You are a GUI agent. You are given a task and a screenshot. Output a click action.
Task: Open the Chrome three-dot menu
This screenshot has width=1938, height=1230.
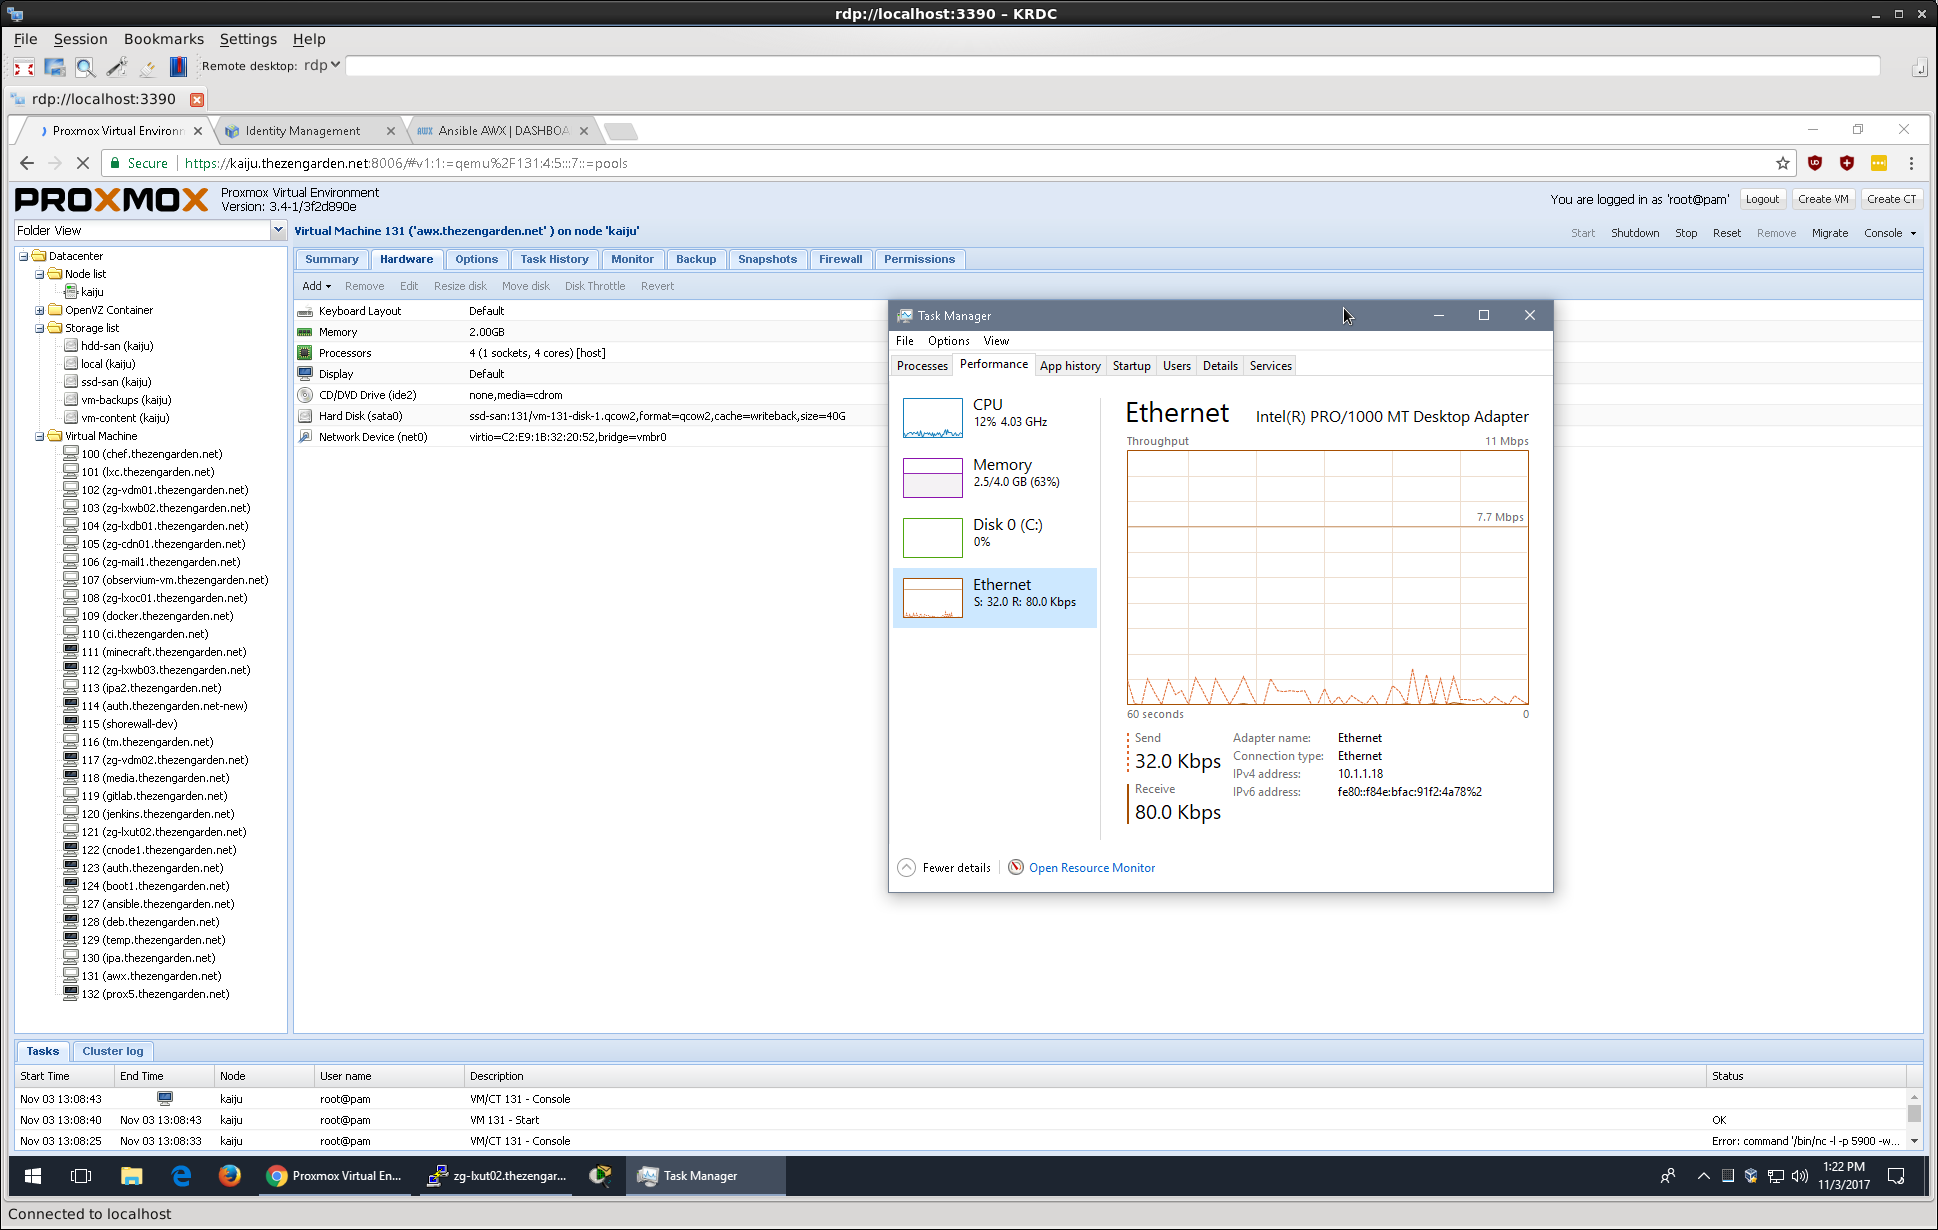pyautogui.click(x=1911, y=163)
